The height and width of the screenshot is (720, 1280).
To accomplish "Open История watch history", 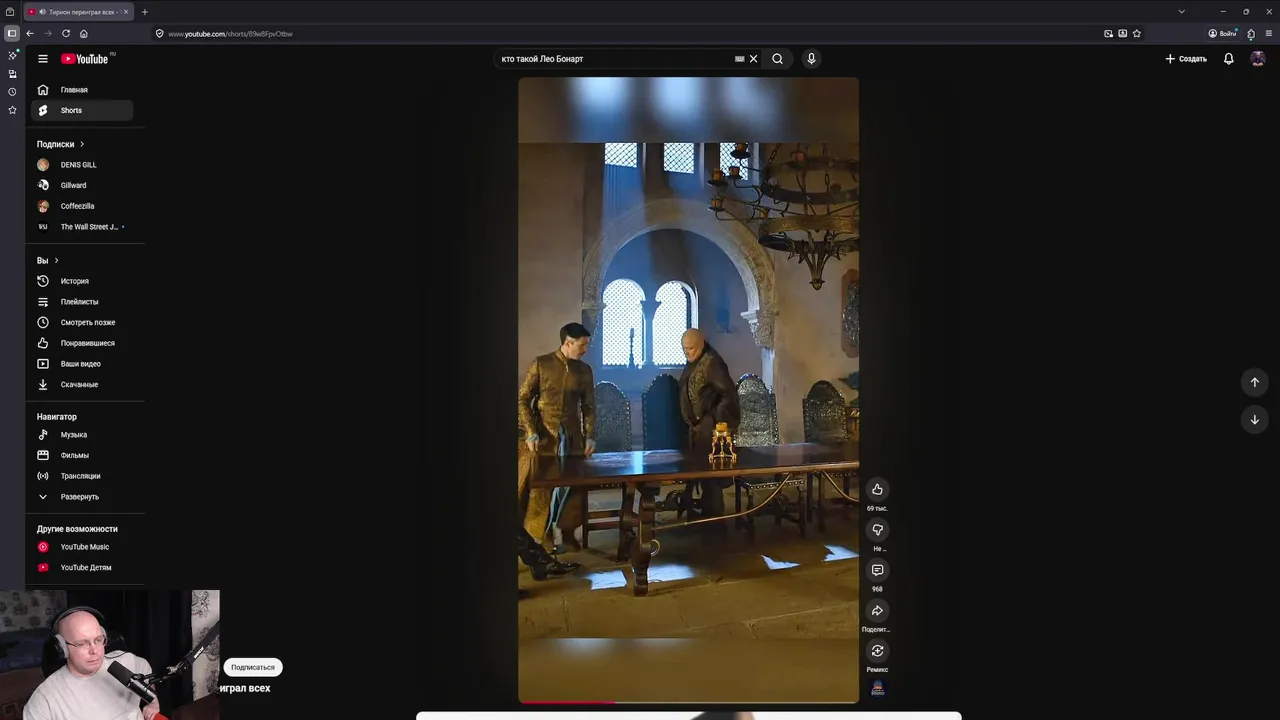I will tap(80, 281).
